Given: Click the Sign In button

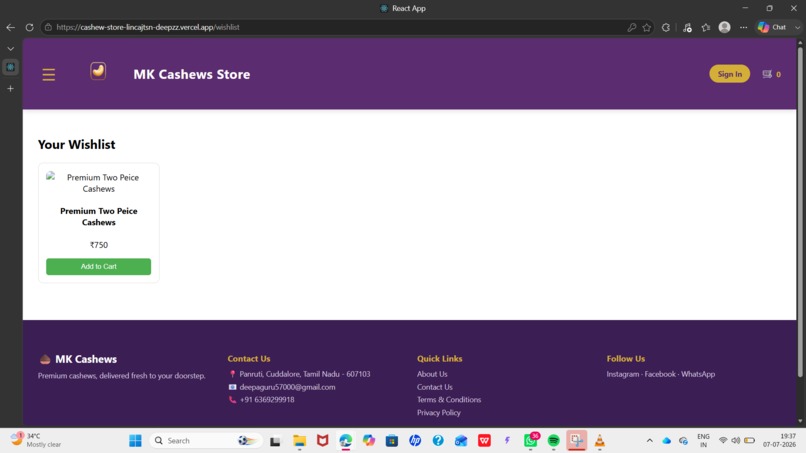Looking at the screenshot, I should (729, 74).
